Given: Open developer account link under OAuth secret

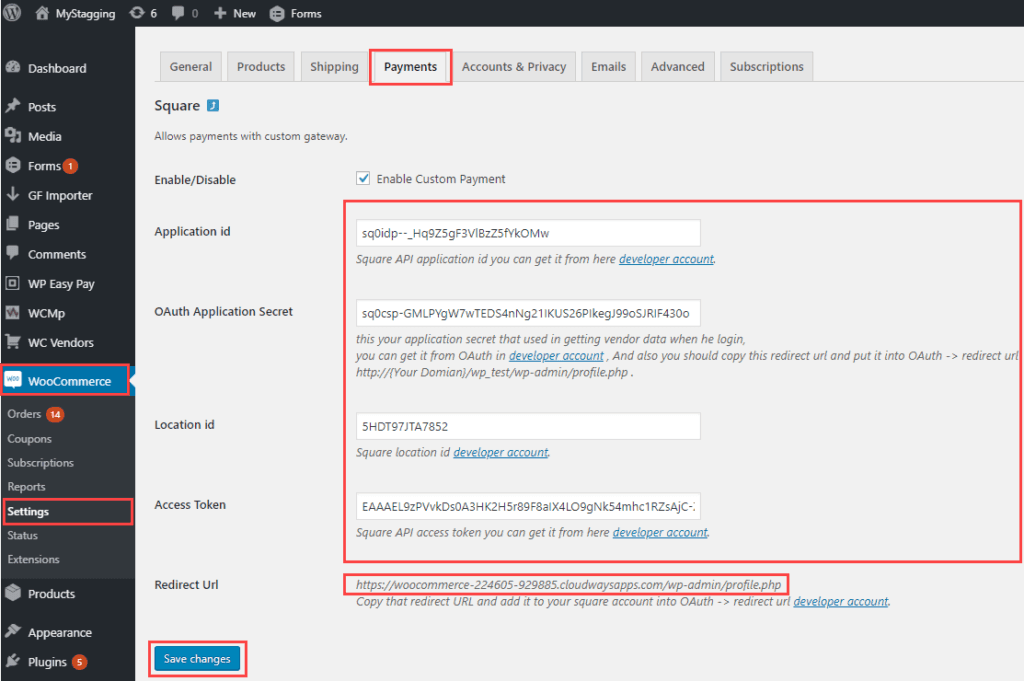Looking at the screenshot, I should [x=556, y=356].
